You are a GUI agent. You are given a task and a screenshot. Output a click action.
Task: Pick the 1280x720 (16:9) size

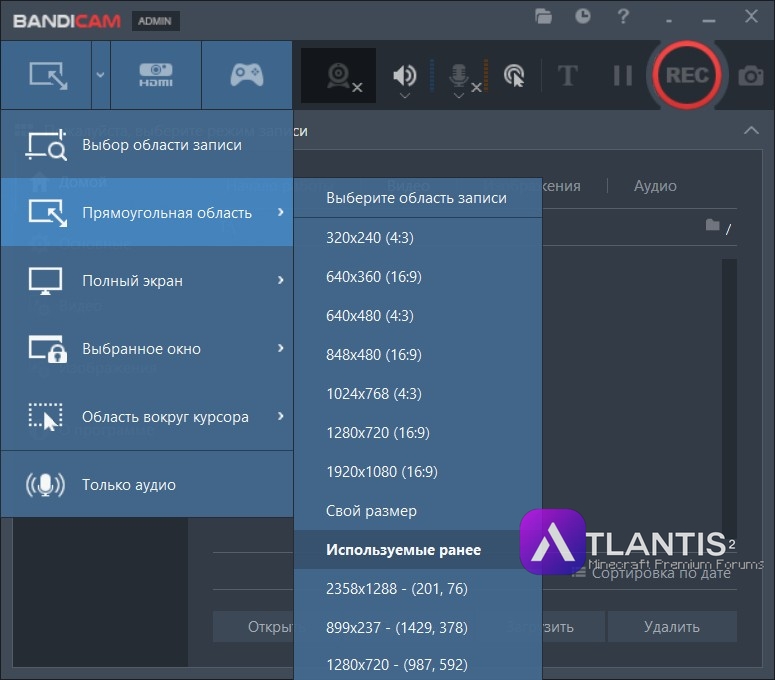(418, 433)
